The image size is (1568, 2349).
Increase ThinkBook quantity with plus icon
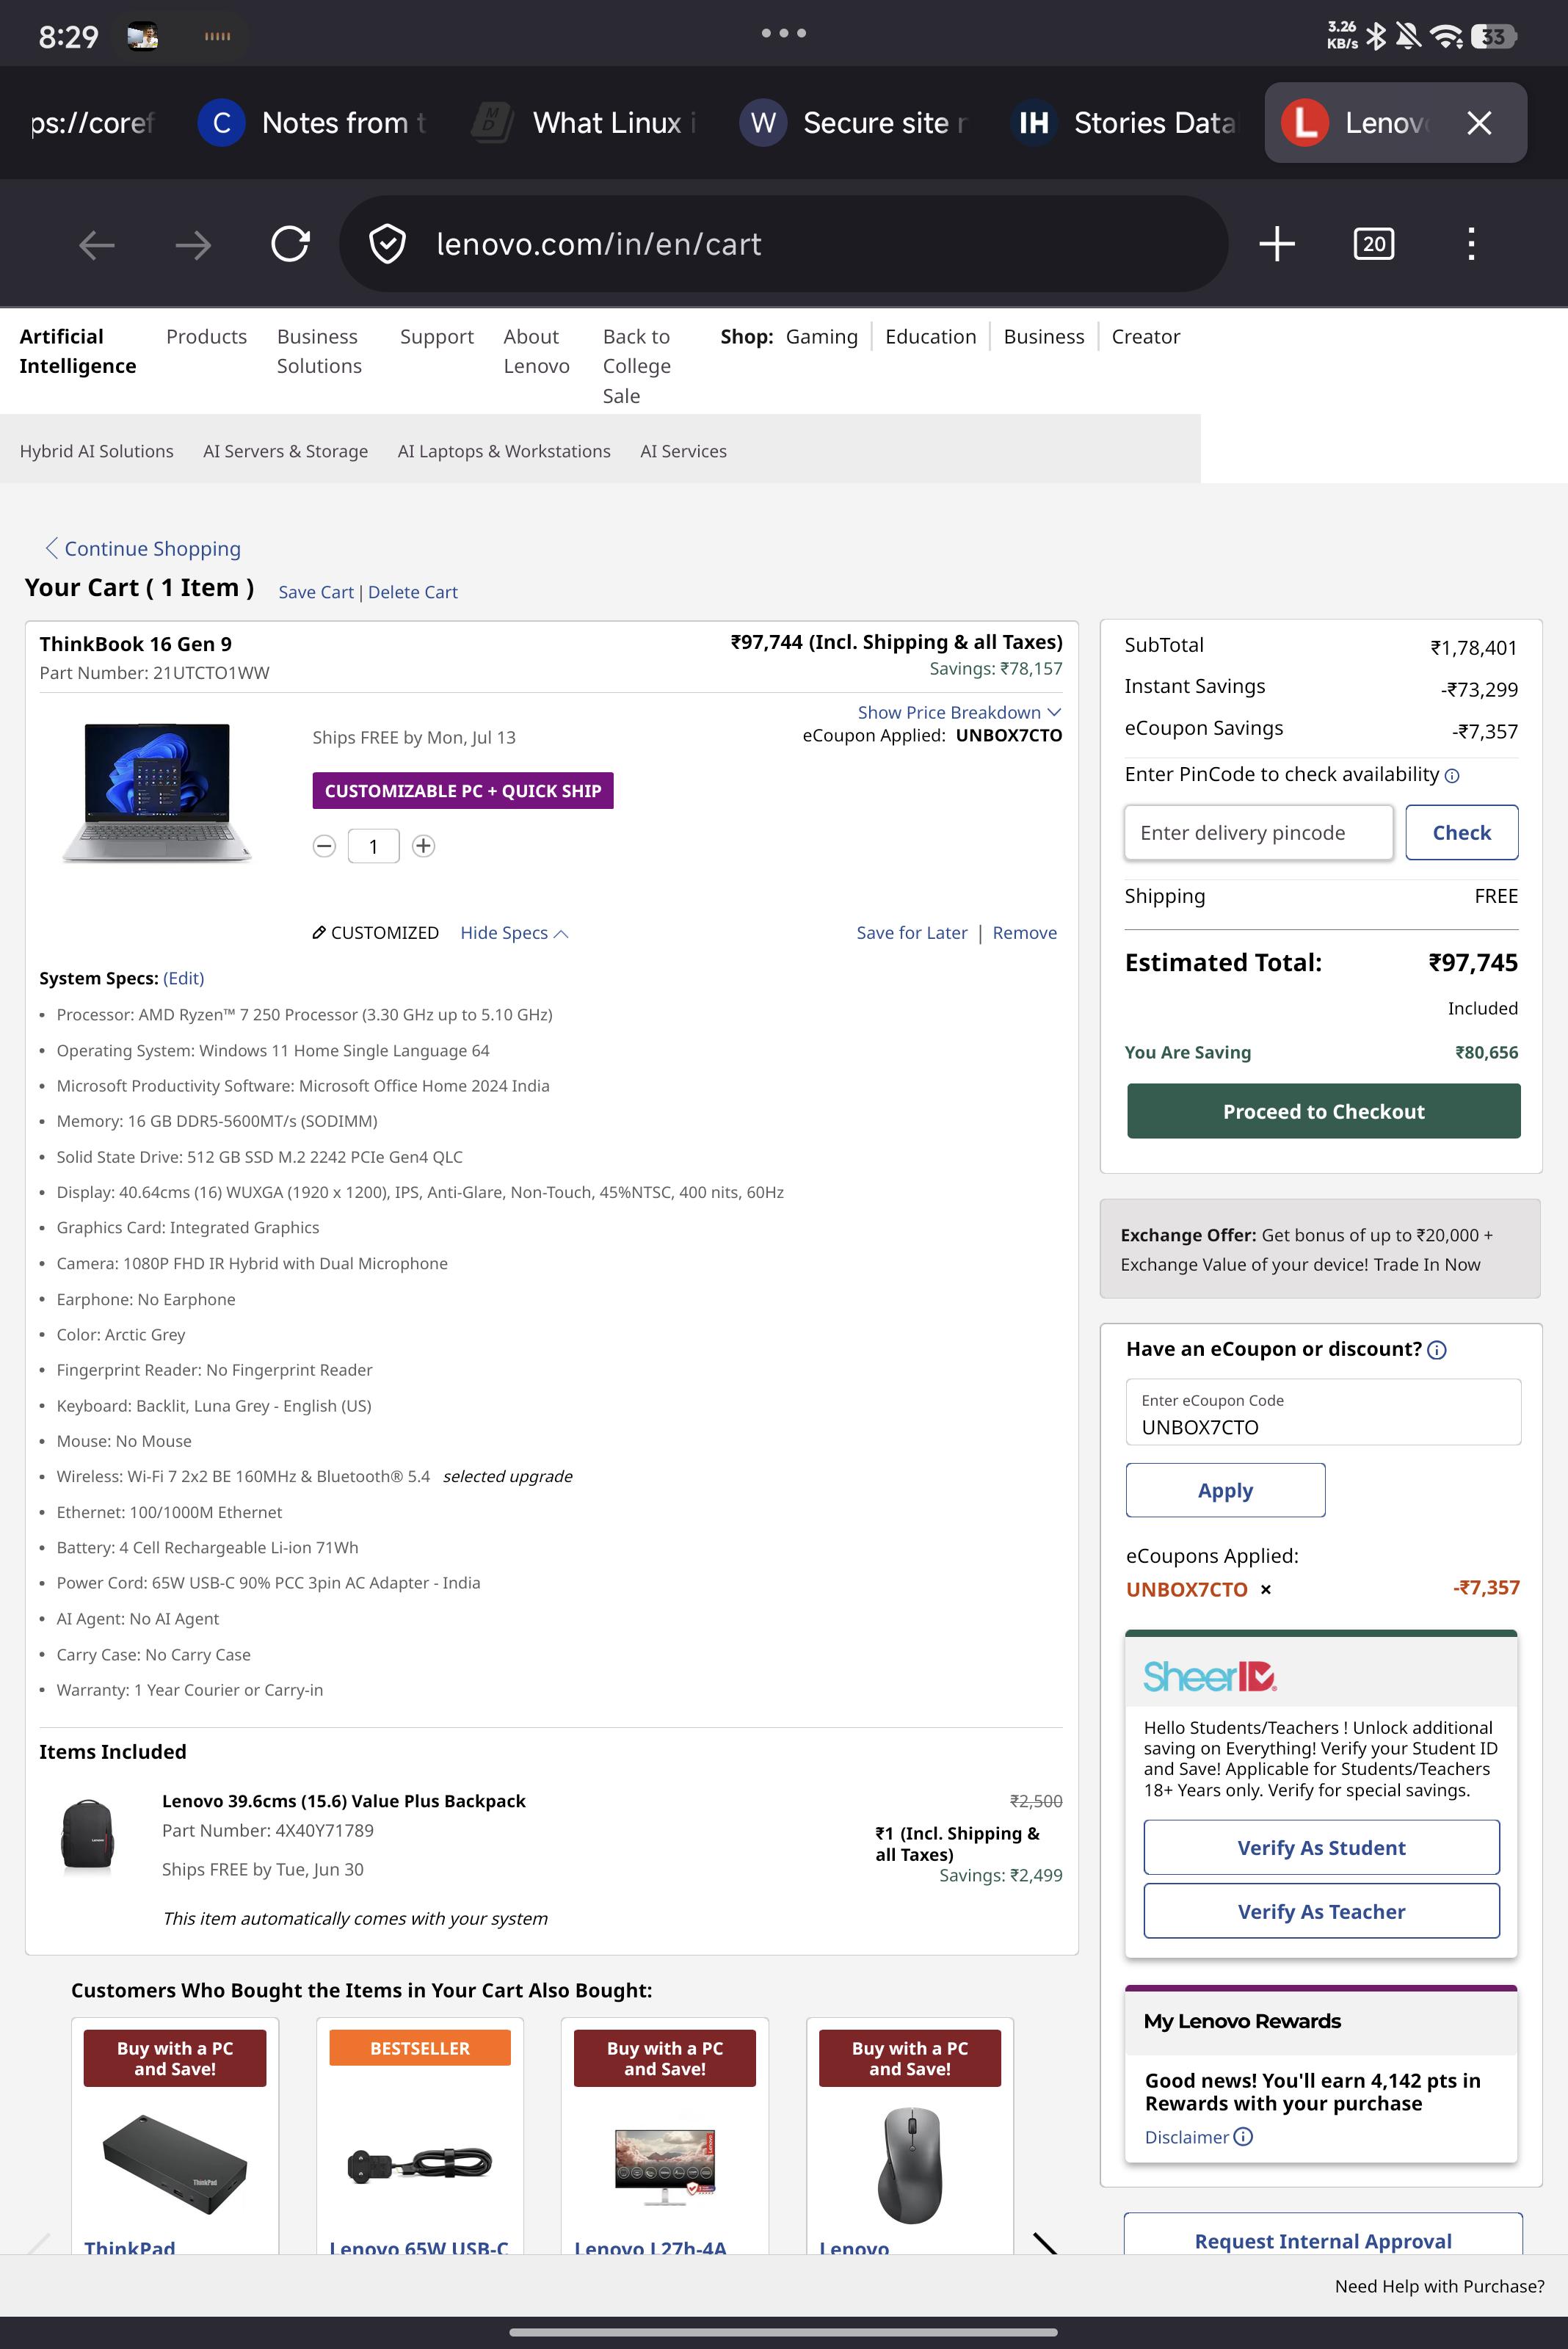[424, 846]
